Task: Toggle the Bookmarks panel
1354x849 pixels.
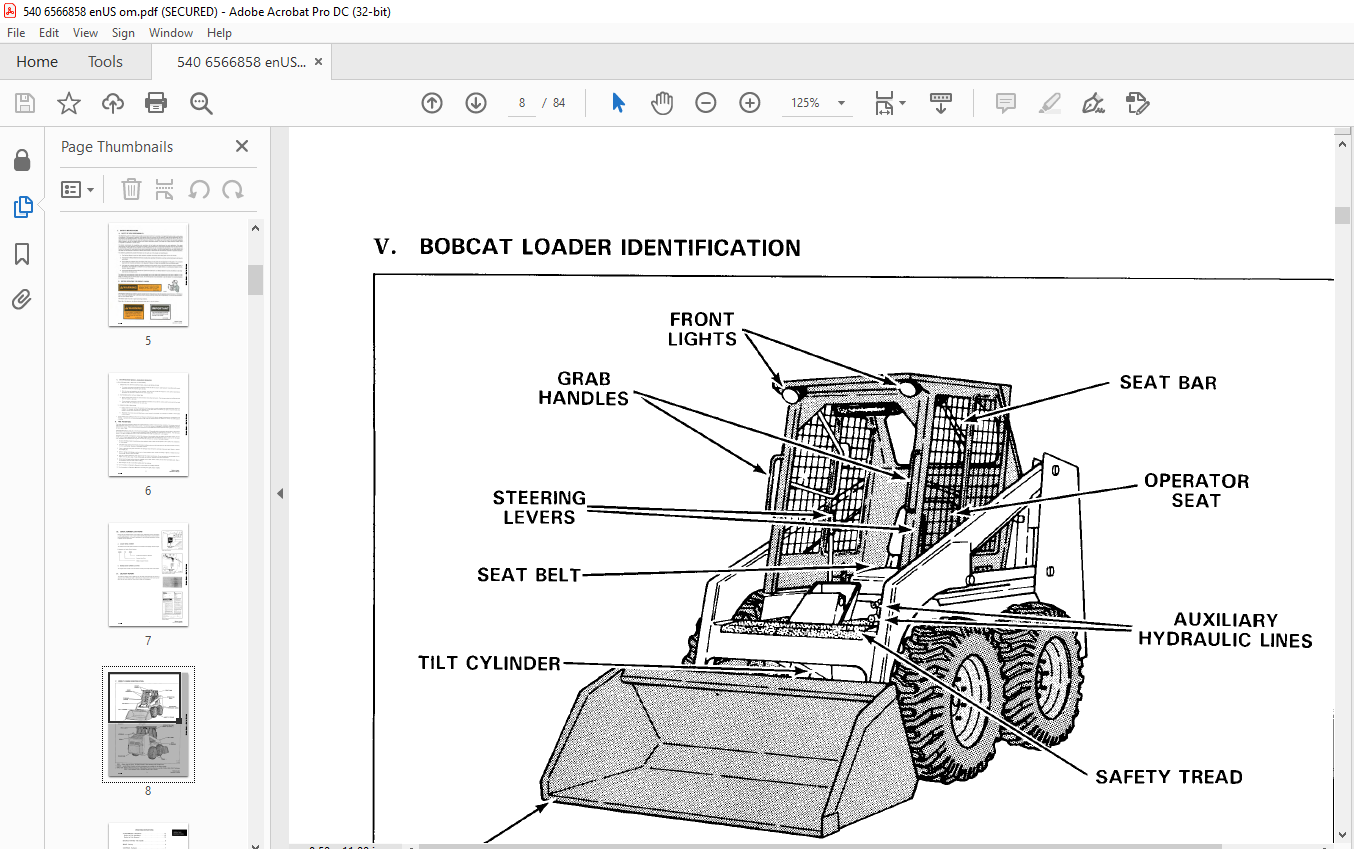Action: tap(22, 254)
